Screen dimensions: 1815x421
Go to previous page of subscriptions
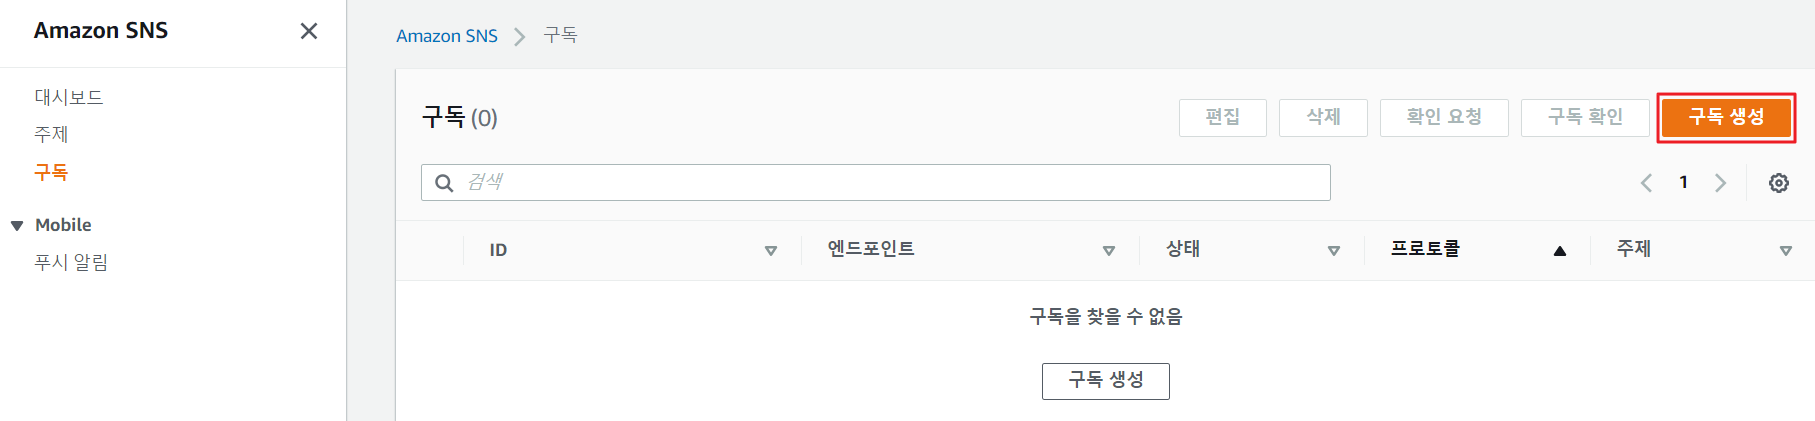click(x=1646, y=183)
